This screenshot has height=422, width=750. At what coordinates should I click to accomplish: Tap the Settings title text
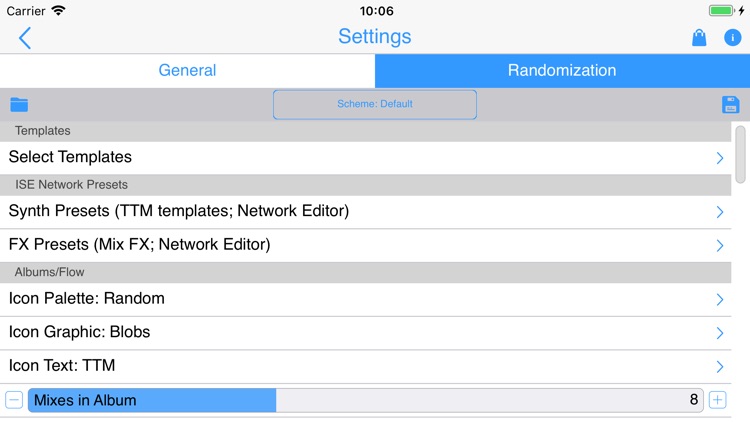[x=375, y=37]
